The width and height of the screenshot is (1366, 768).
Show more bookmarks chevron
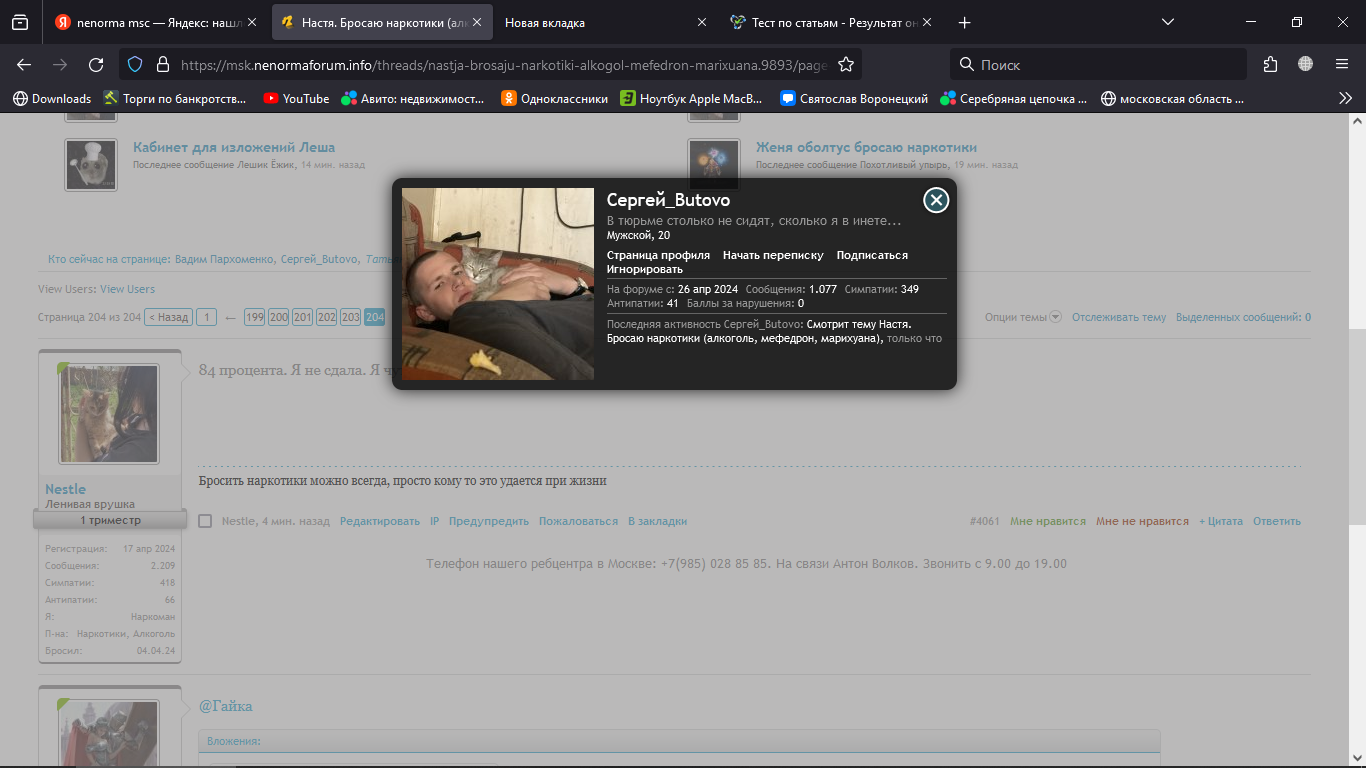[x=1345, y=98]
